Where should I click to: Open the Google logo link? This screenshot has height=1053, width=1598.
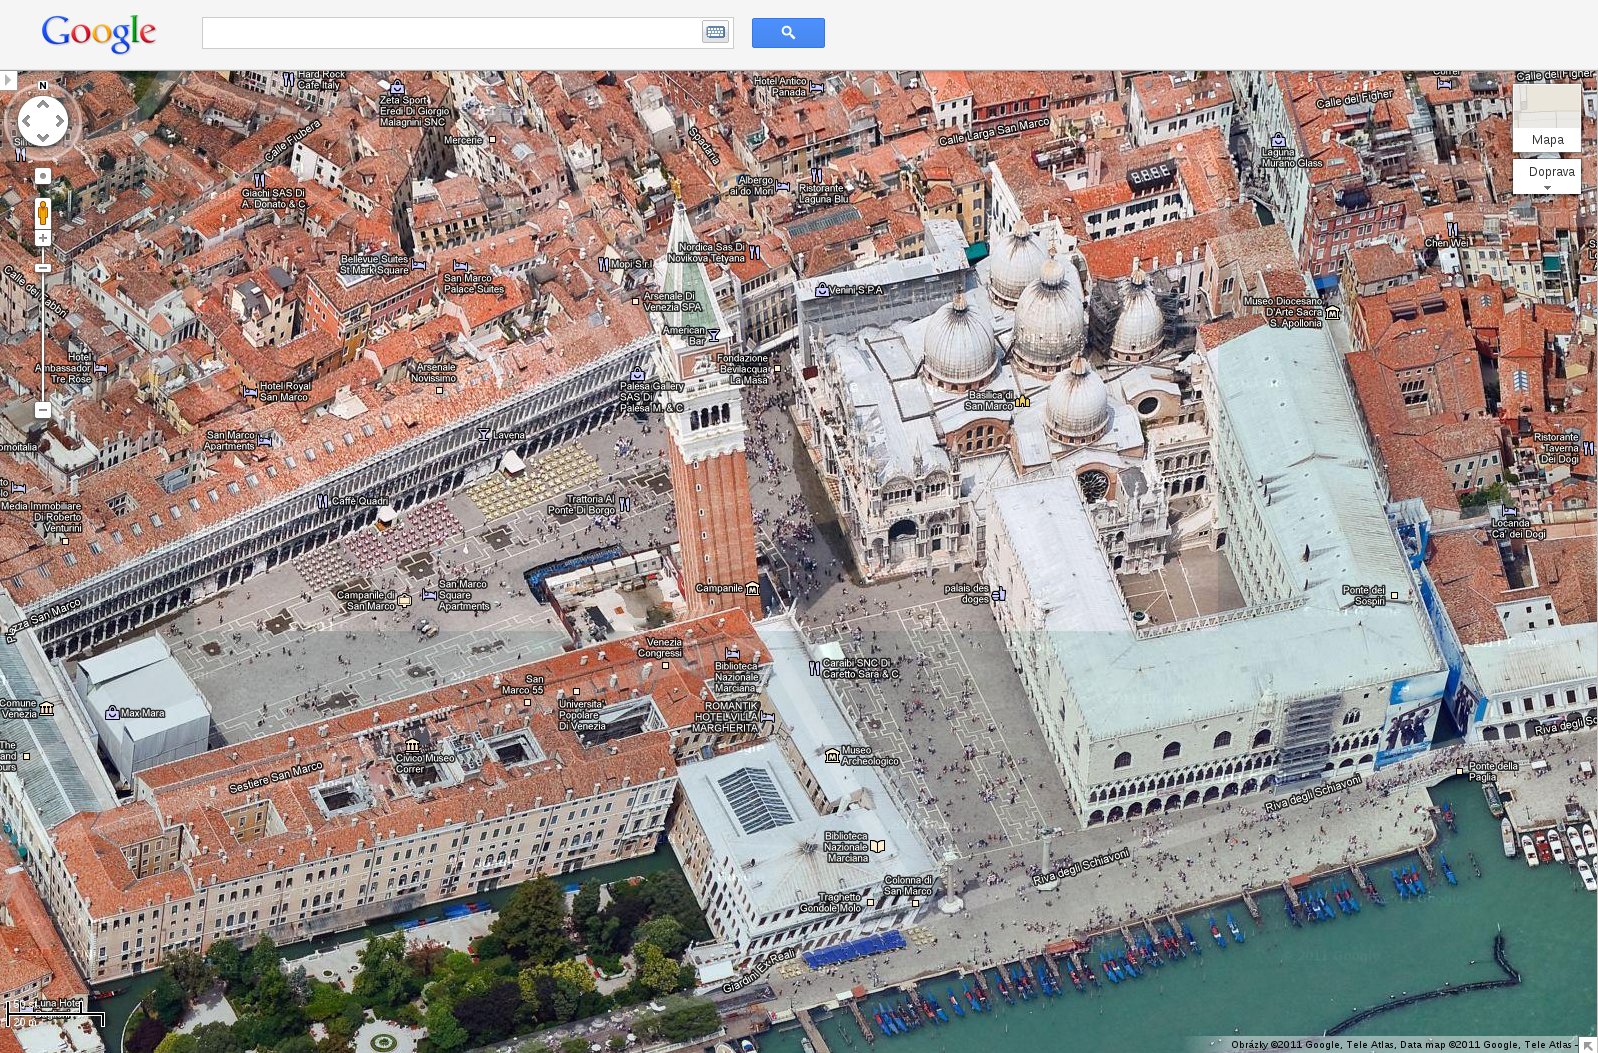coord(98,33)
